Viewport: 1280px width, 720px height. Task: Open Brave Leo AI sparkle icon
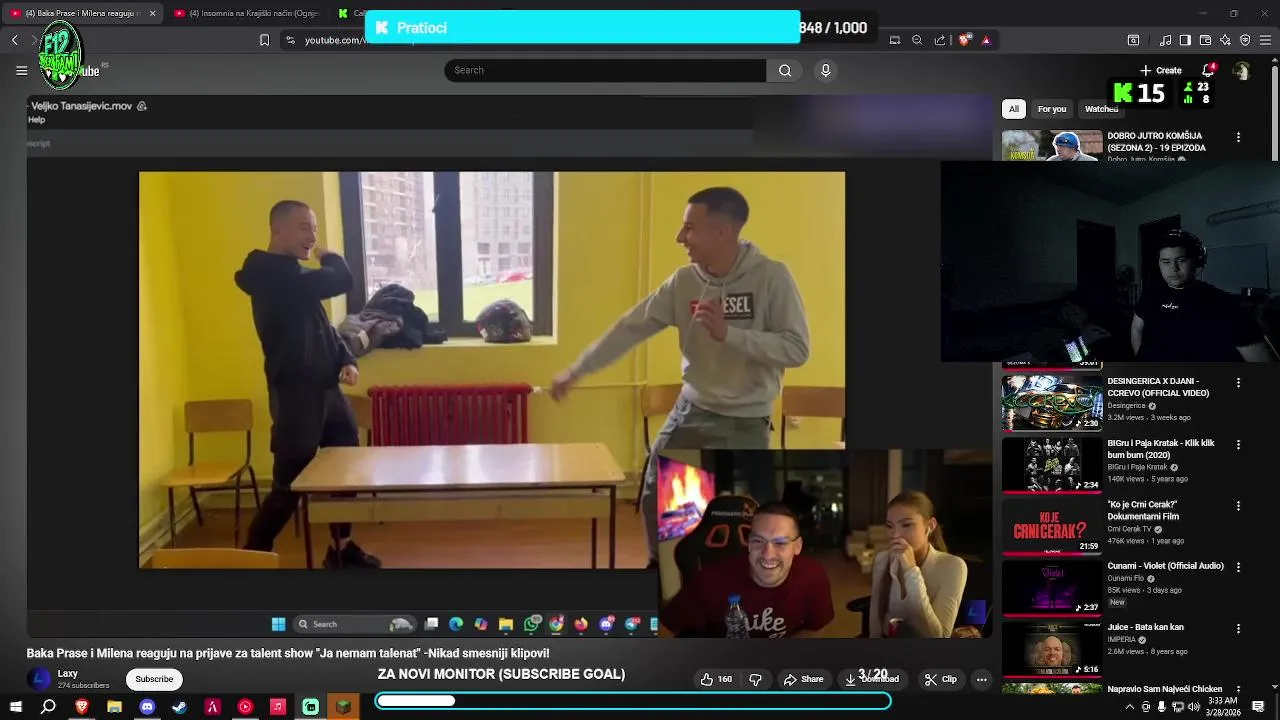click(1225, 40)
